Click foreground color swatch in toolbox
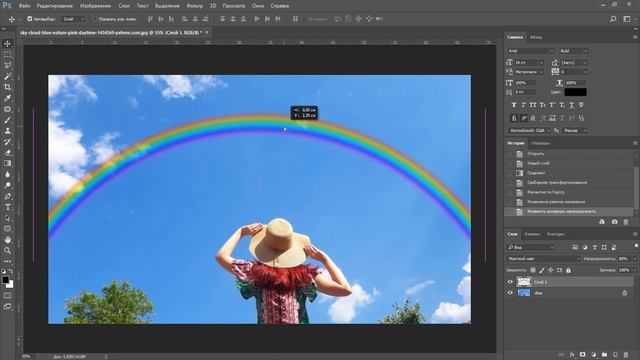 [5, 280]
